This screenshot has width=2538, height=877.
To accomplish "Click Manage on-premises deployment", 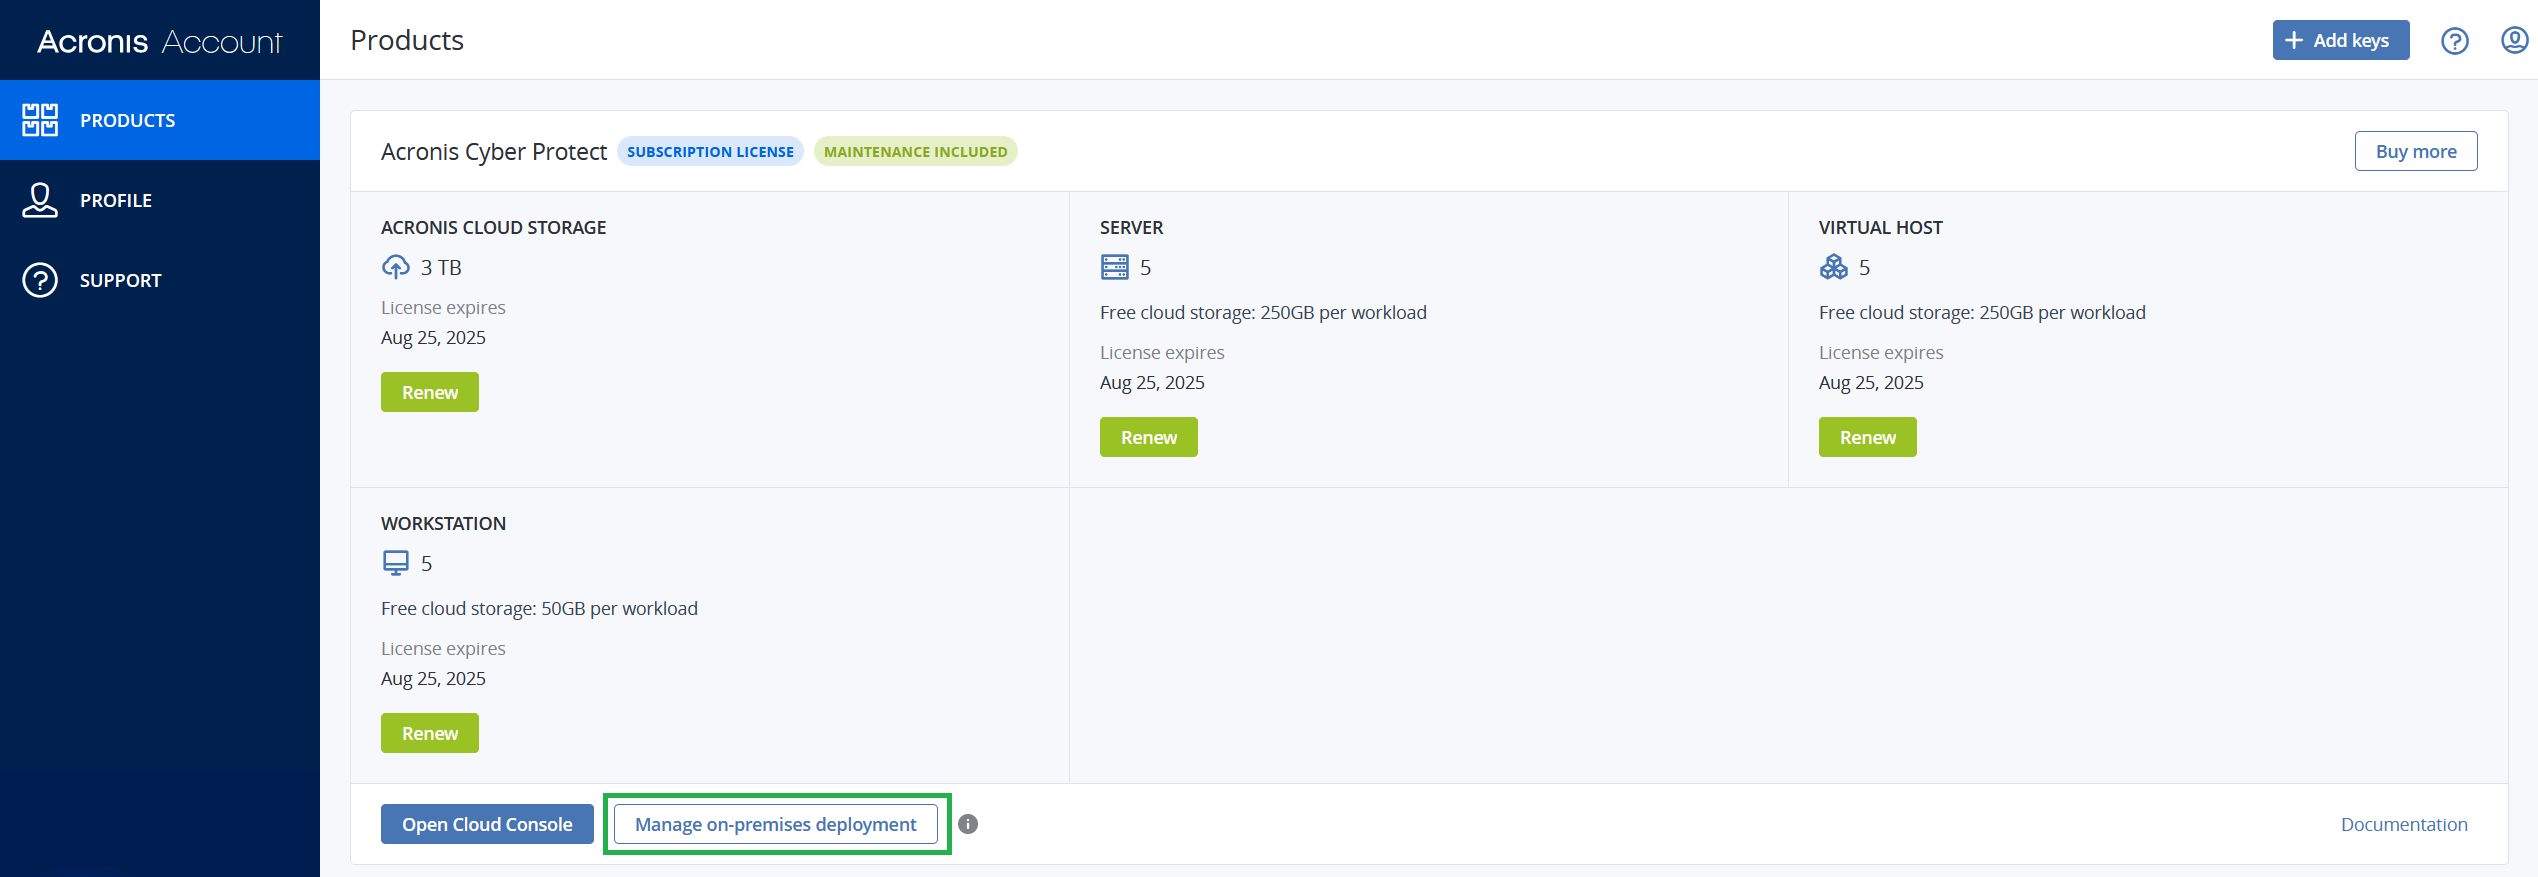I will [x=775, y=824].
